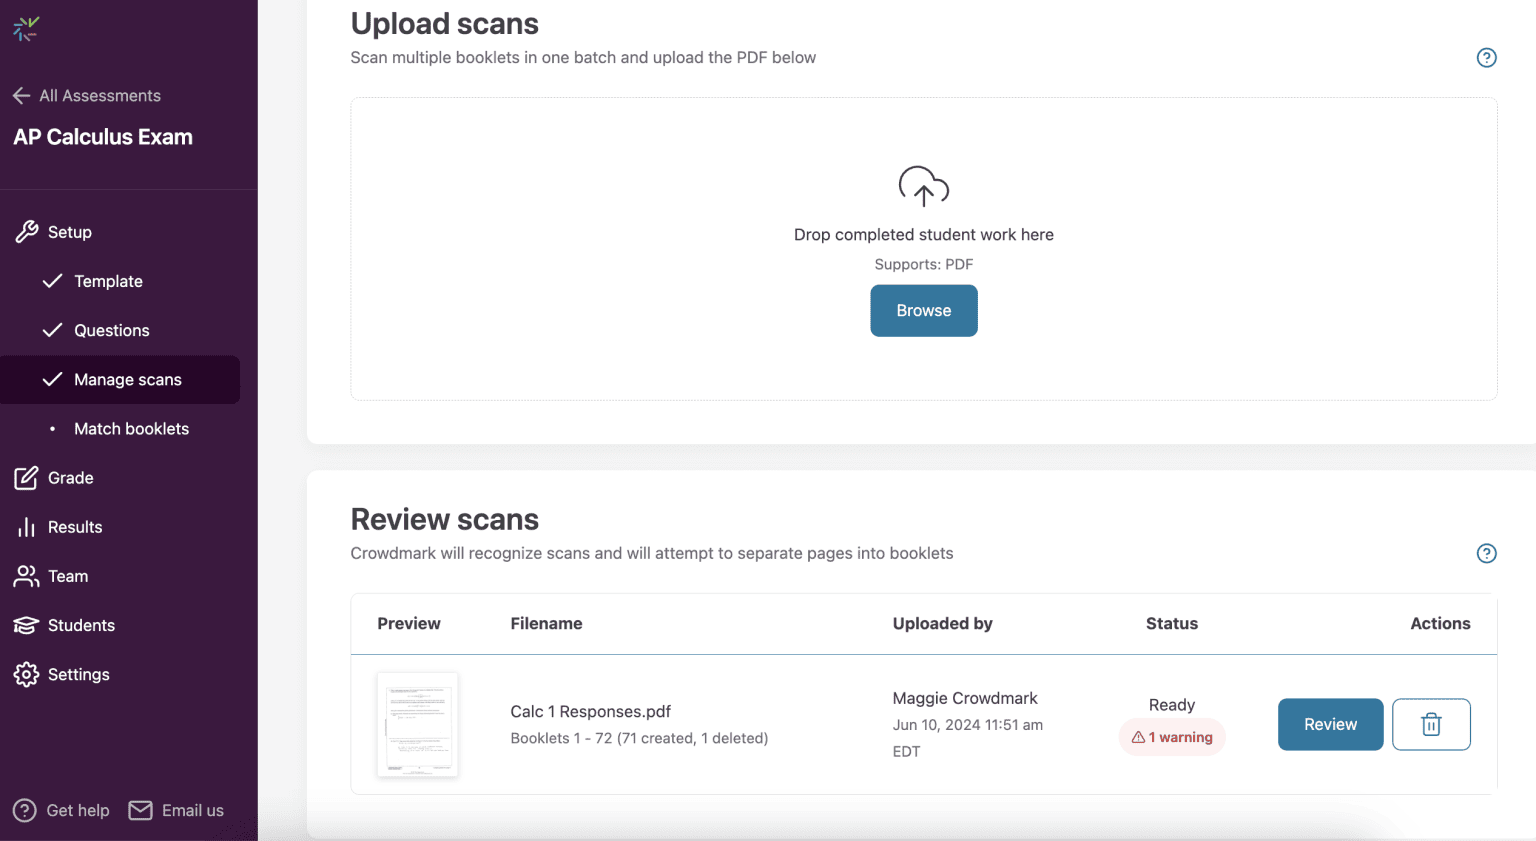Open the Calc 1 Responses.pdf preview thumbnail

pyautogui.click(x=417, y=724)
